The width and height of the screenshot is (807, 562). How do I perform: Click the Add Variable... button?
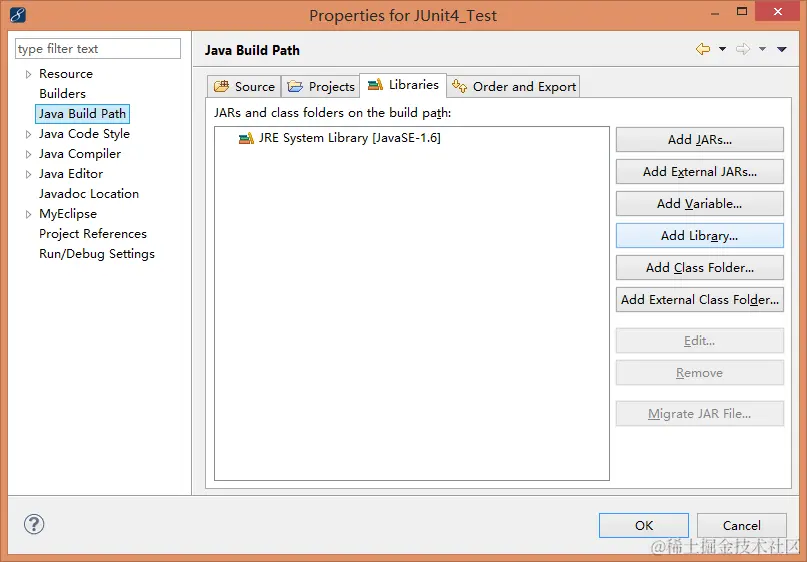699,203
